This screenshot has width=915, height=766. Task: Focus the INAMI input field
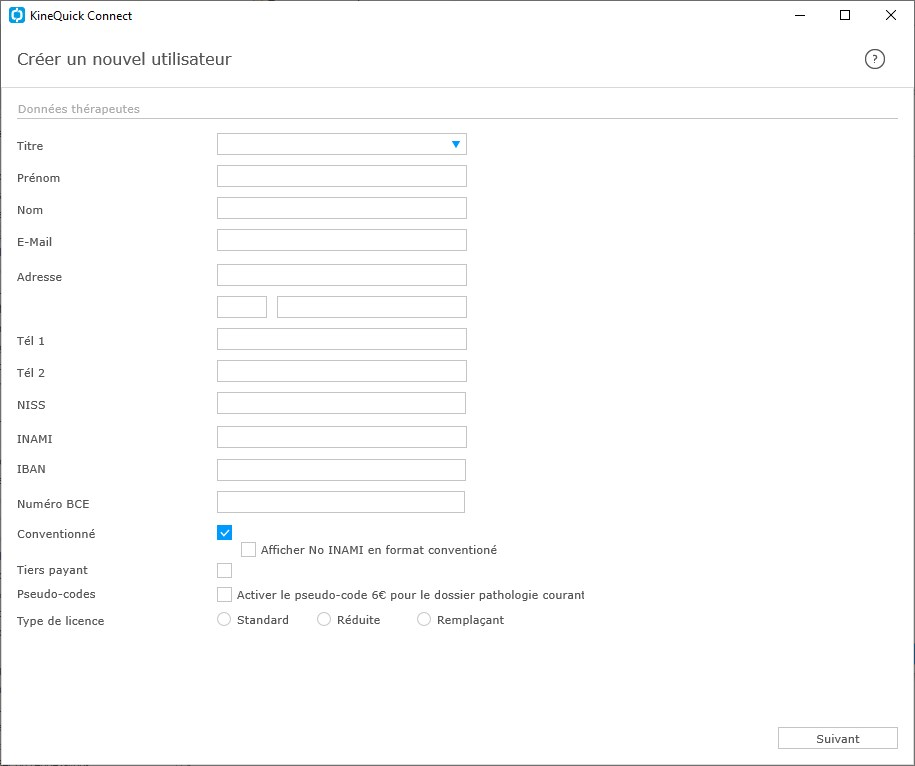[x=341, y=437]
